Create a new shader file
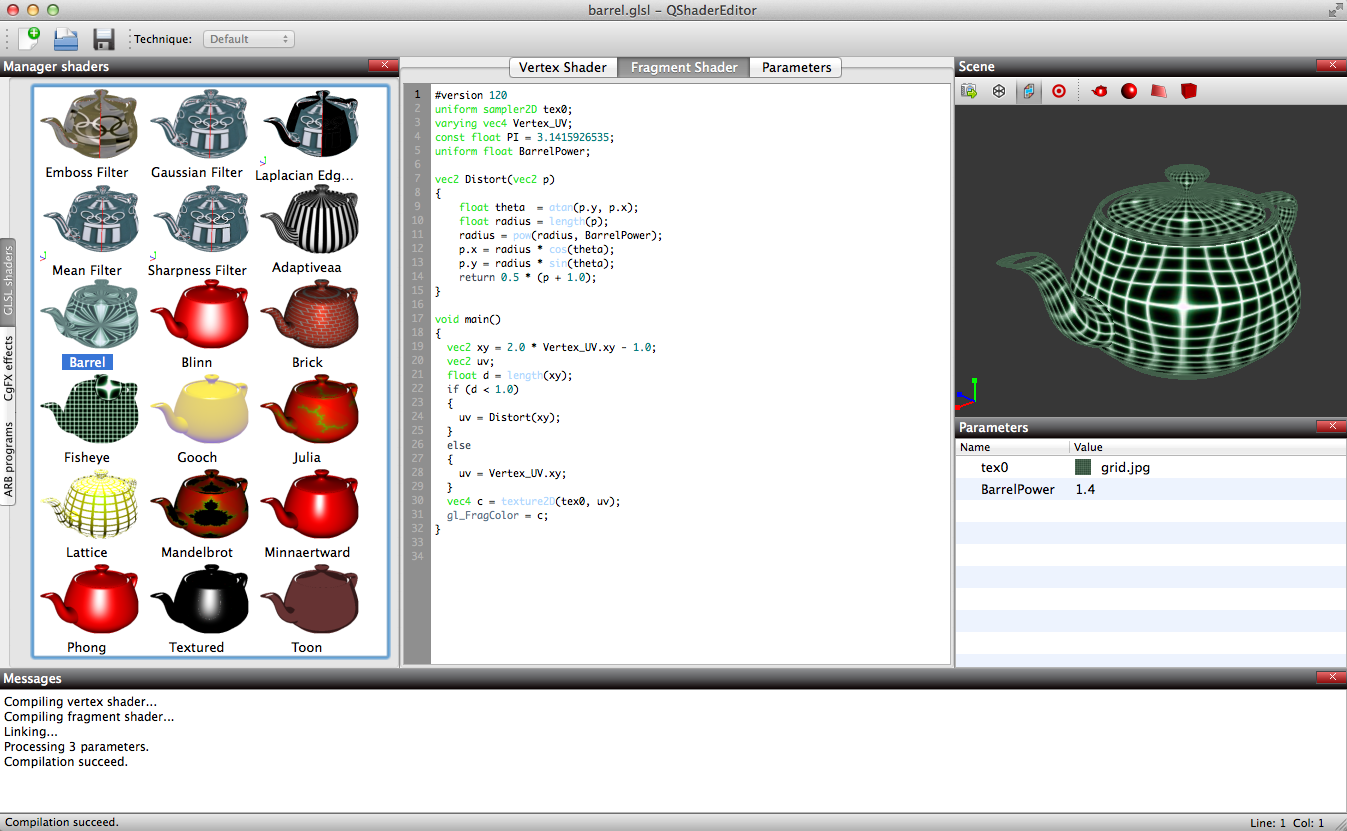 click(x=30, y=39)
